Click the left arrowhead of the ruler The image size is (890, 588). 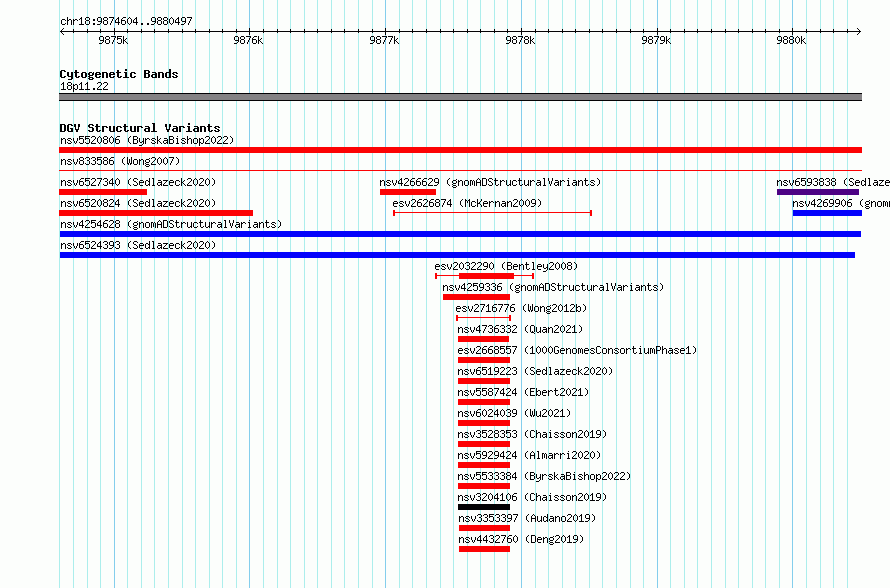pos(62,31)
